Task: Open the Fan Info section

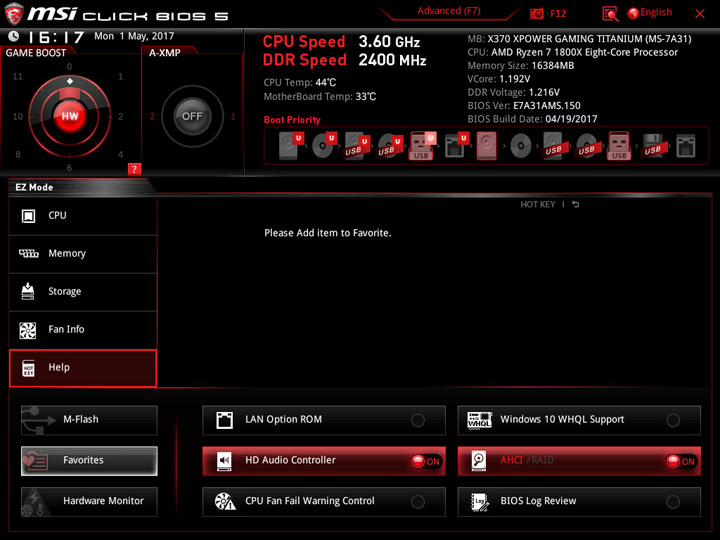Action: click(83, 330)
